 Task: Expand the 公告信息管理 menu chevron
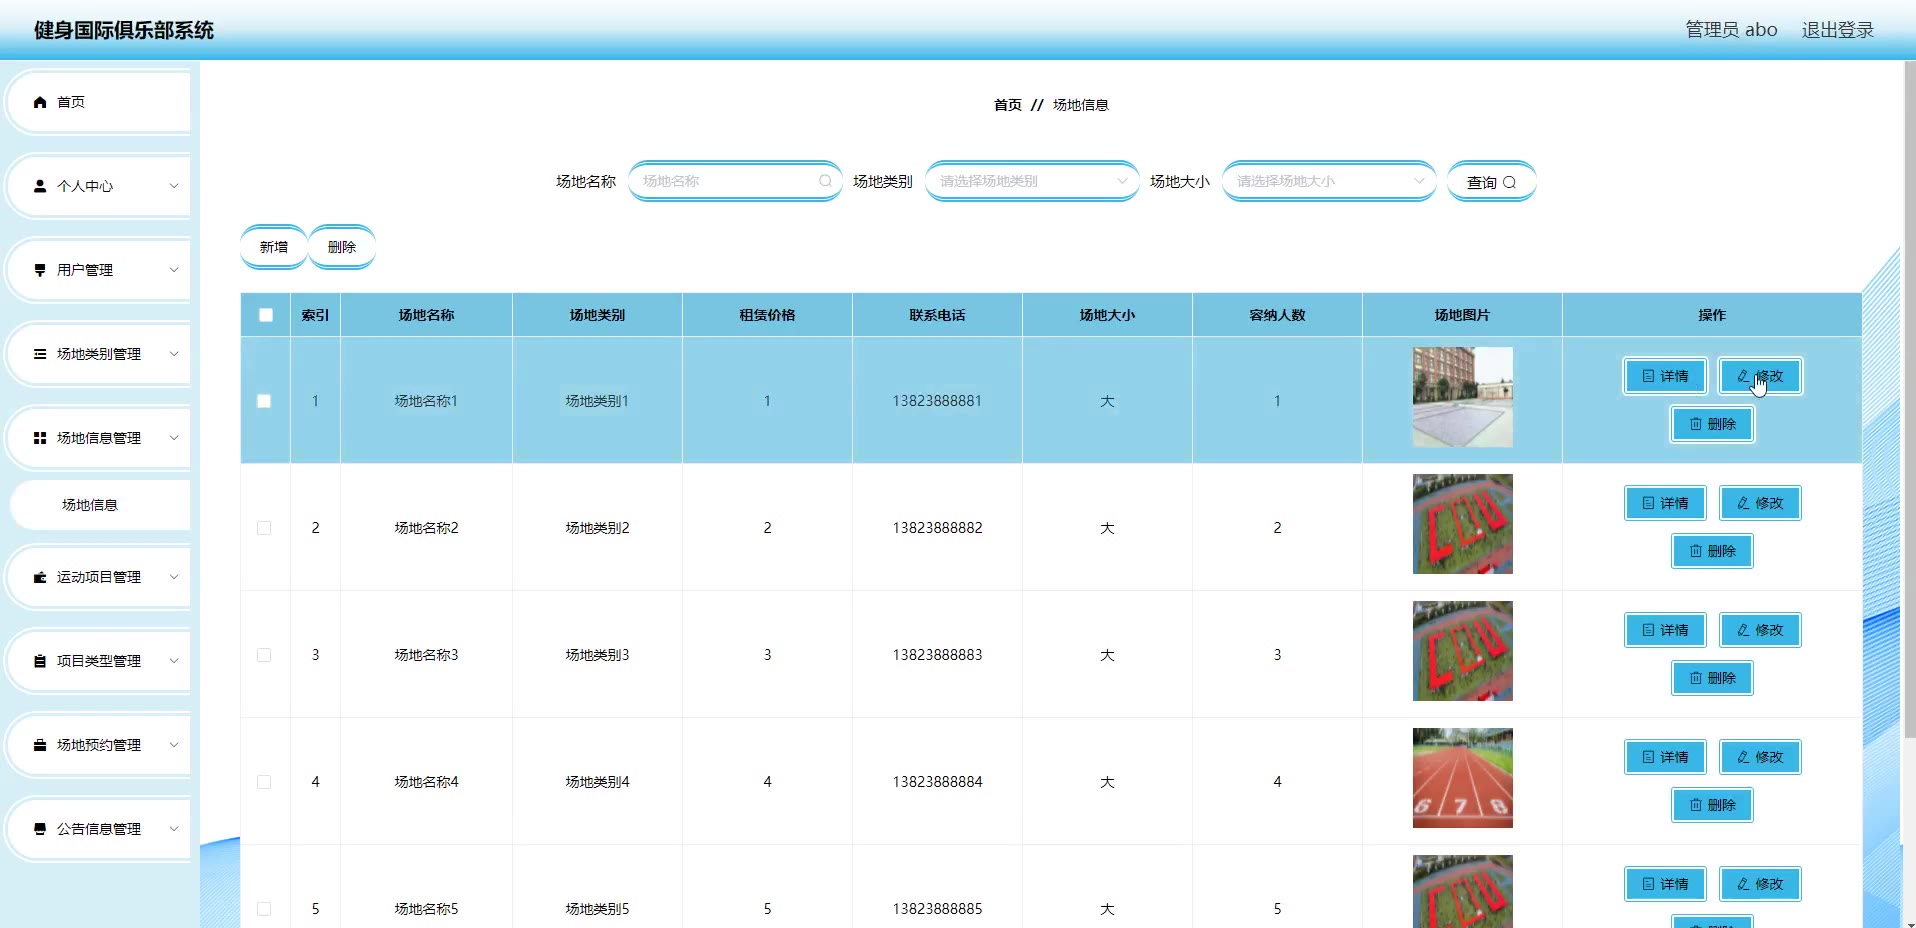click(174, 829)
